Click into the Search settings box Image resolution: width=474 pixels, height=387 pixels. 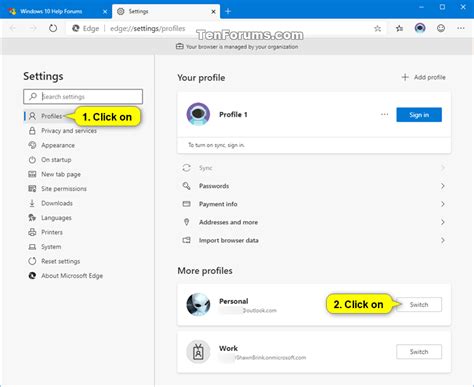coord(83,96)
